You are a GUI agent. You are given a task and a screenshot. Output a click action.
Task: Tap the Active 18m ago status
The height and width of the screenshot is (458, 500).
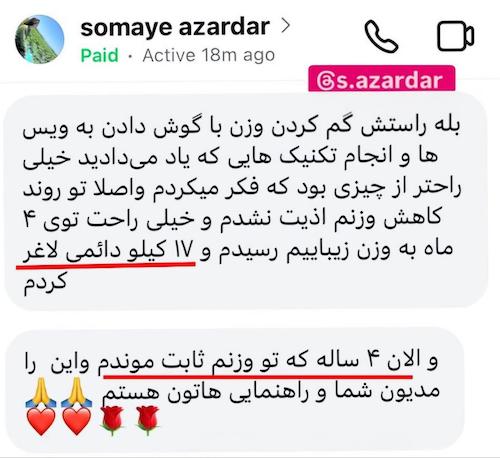[209, 55]
